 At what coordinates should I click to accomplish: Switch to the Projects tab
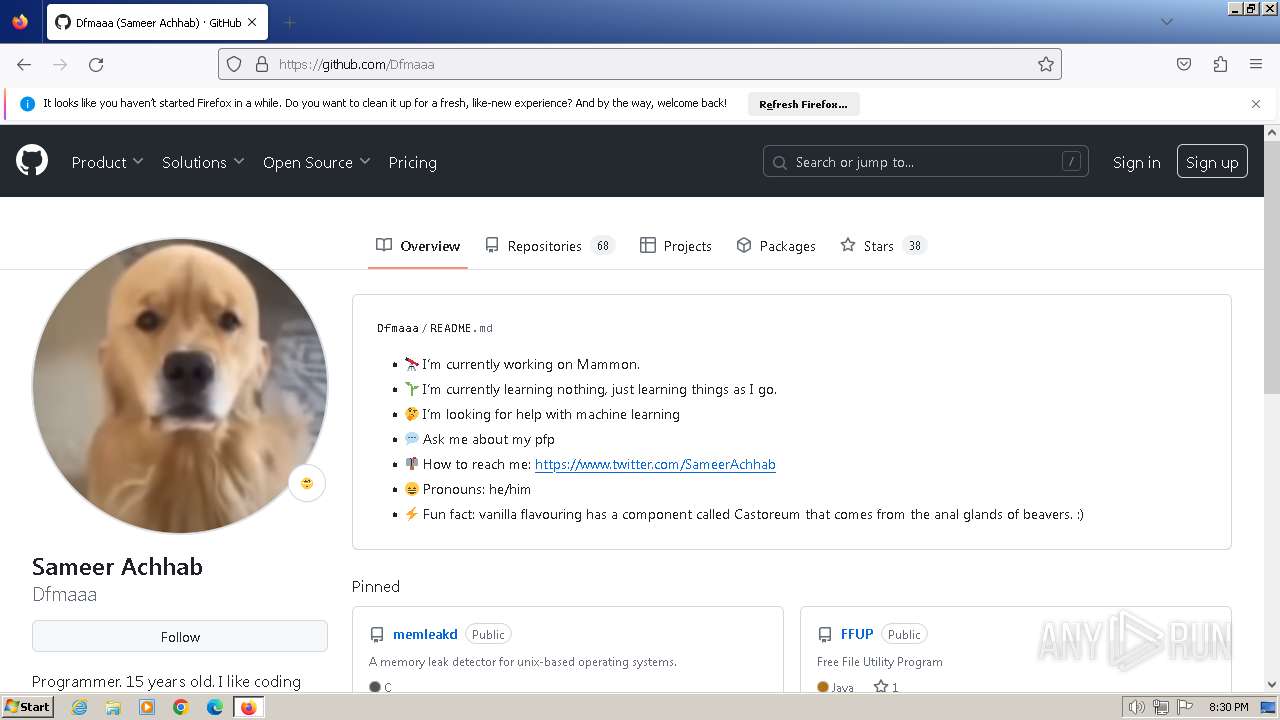pyautogui.click(x=676, y=246)
